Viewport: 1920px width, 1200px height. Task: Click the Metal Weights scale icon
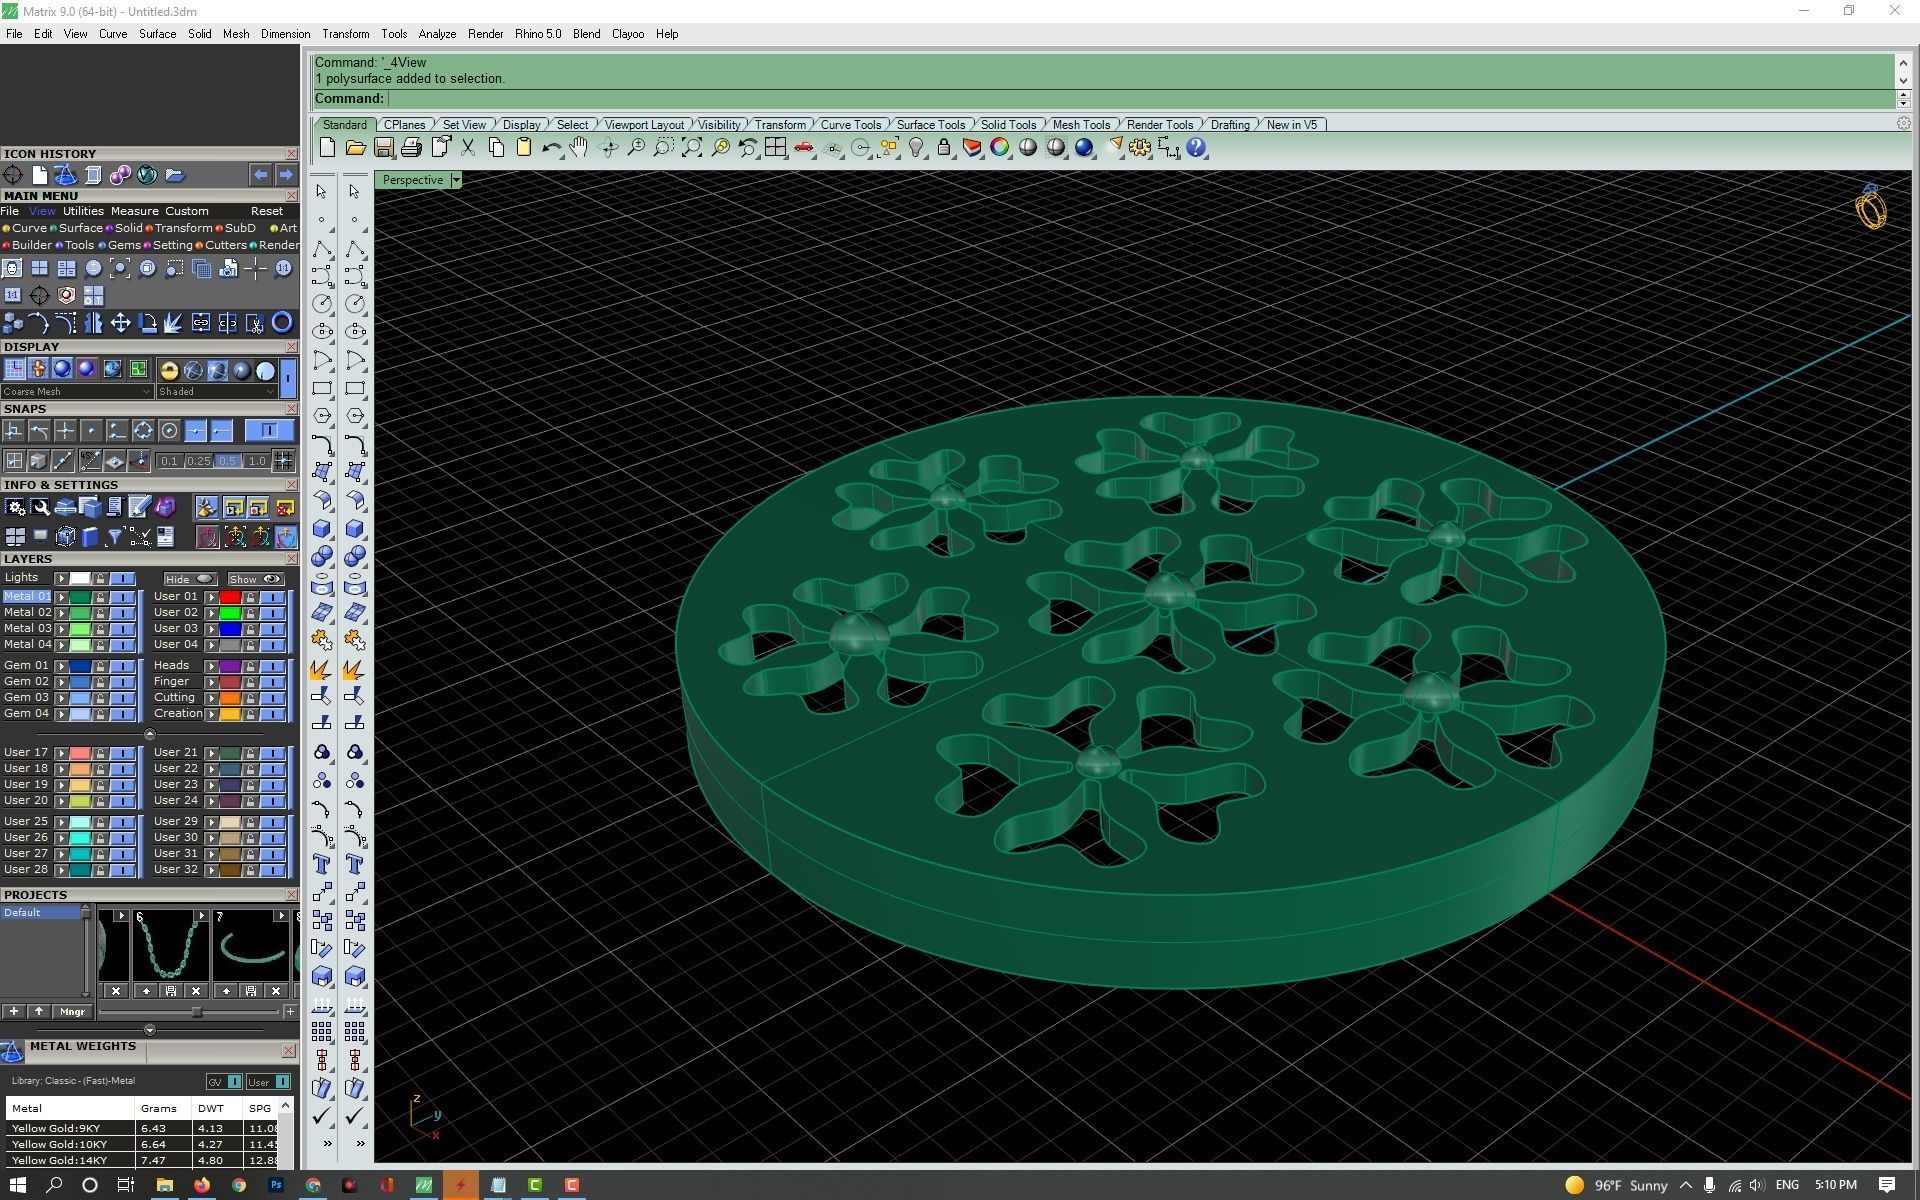coord(12,1051)
